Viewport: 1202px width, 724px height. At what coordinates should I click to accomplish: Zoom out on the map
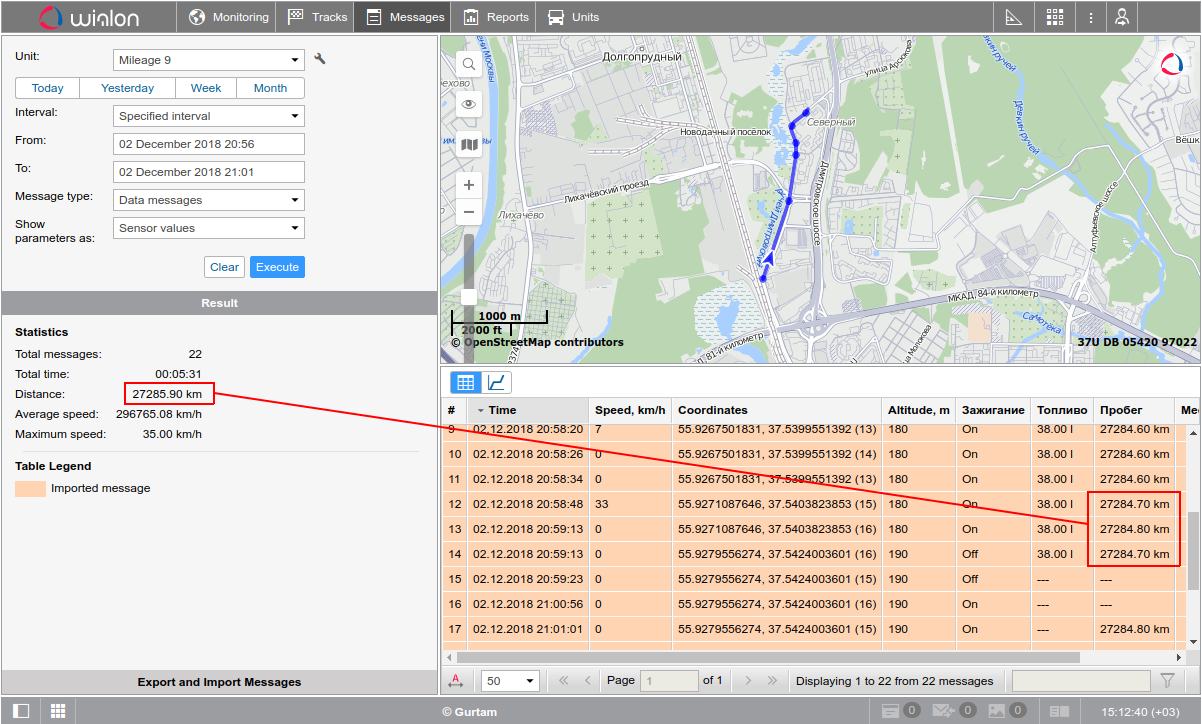(x=468, y=212)
